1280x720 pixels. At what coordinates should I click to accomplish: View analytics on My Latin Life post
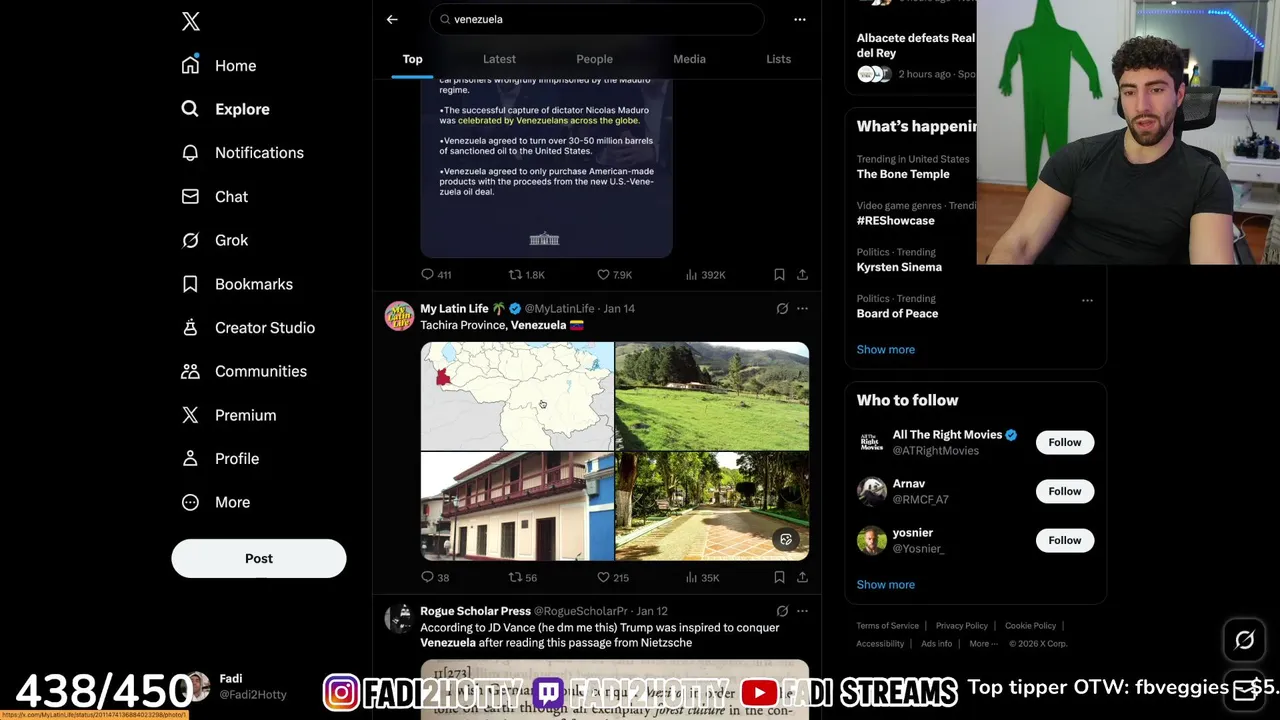tap(702, 577)
